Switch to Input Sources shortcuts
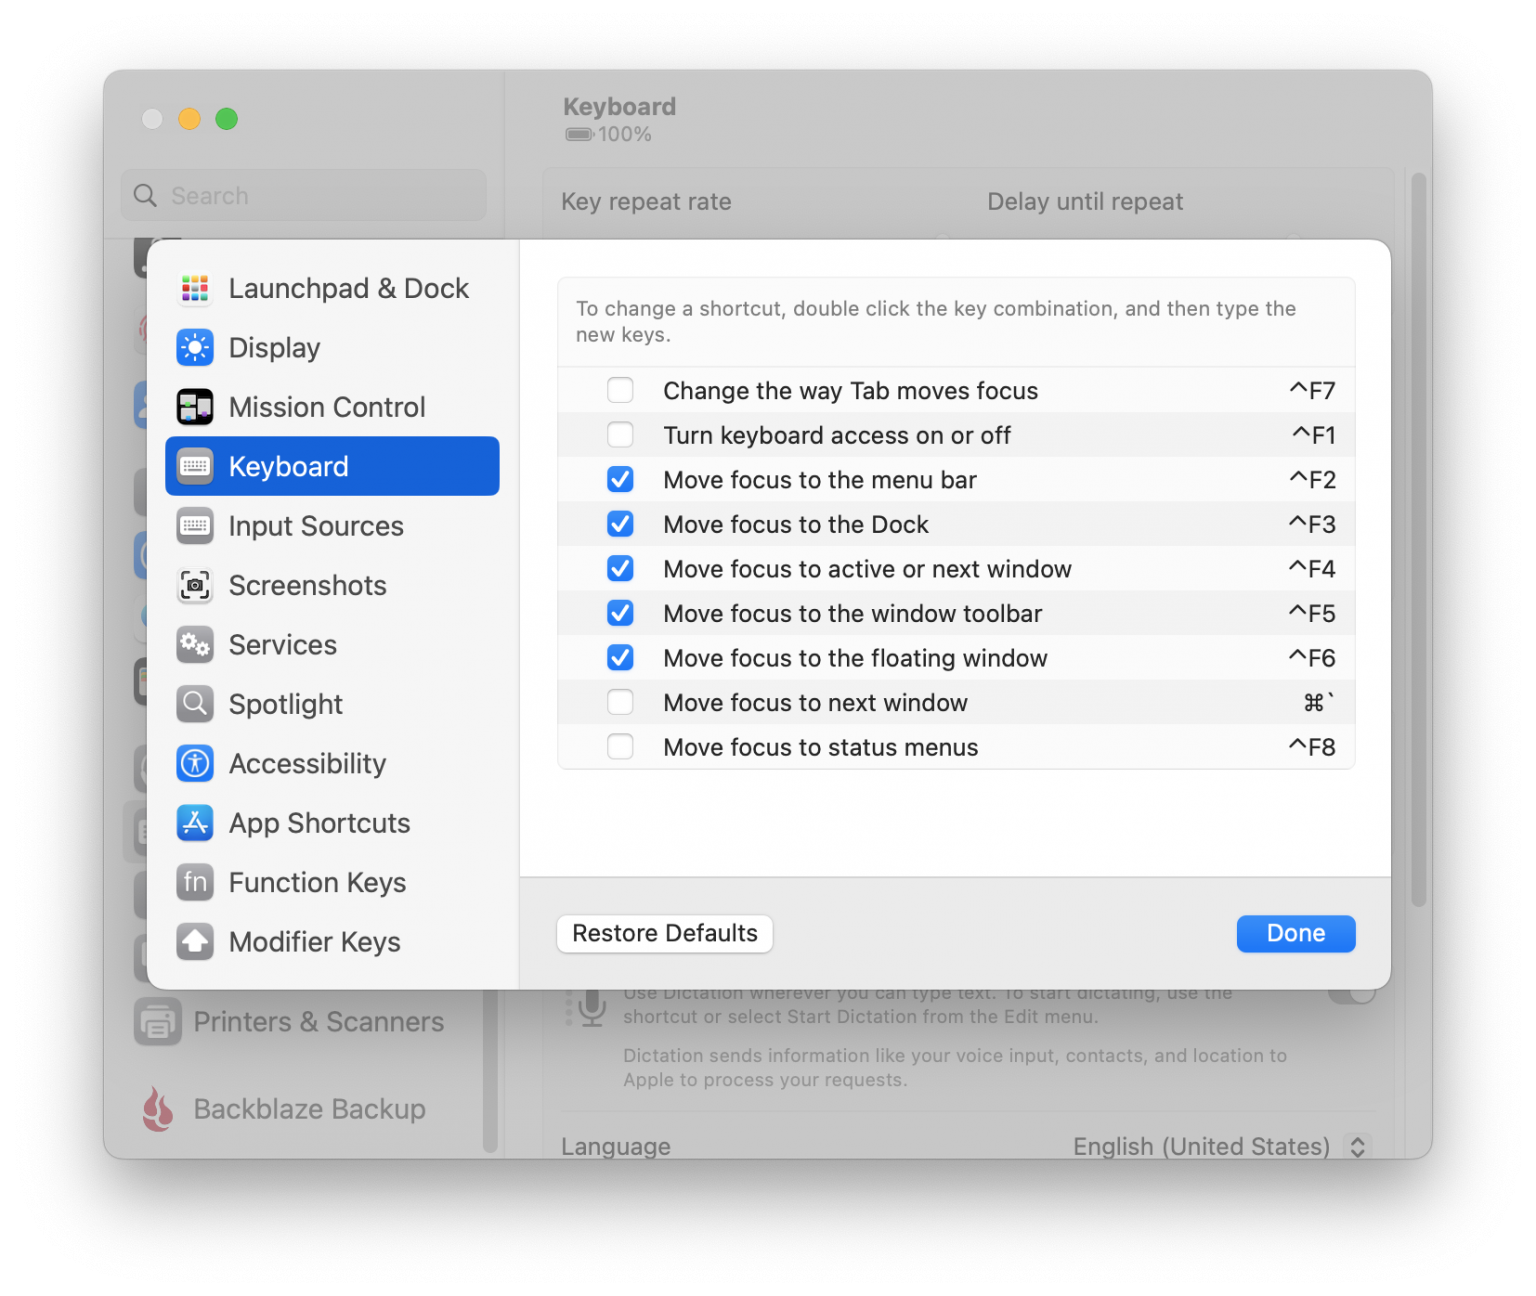Image resolution: width=1536 pixels, height=1296 pixels. (x=316, y=526)
